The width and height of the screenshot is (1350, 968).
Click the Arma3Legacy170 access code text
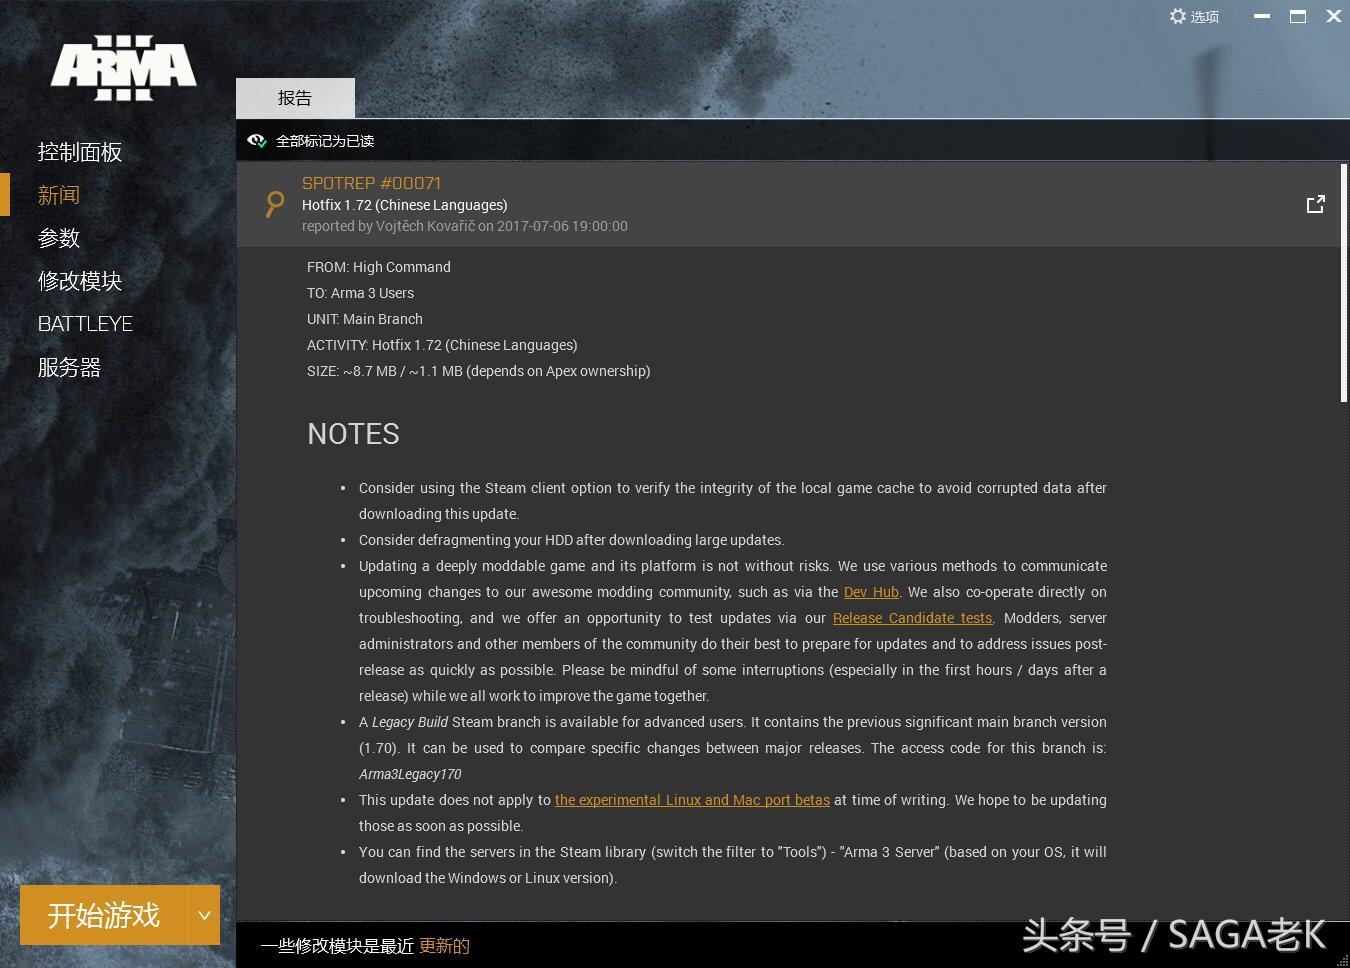[410, 774]
